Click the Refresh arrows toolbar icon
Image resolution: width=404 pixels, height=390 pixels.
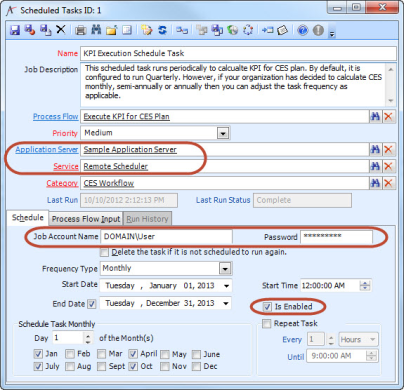[162, 30]
